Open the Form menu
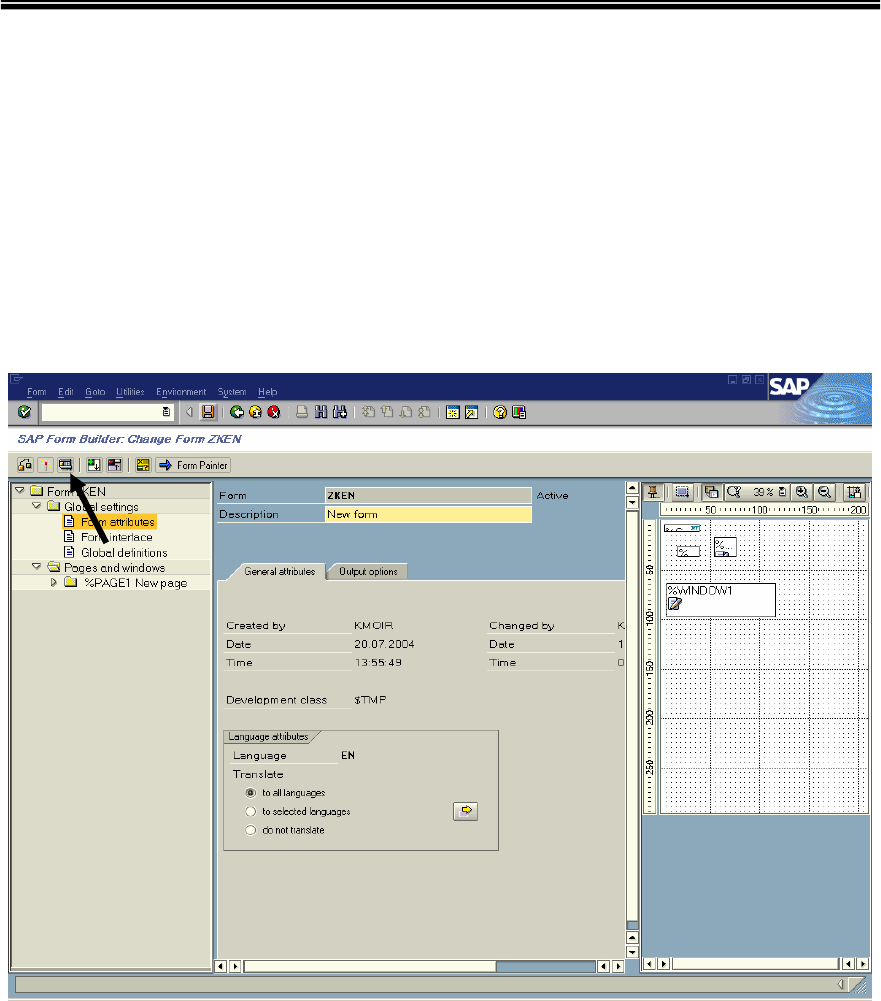This screenshot has height=1001, width=881. [x=36, y=392]
